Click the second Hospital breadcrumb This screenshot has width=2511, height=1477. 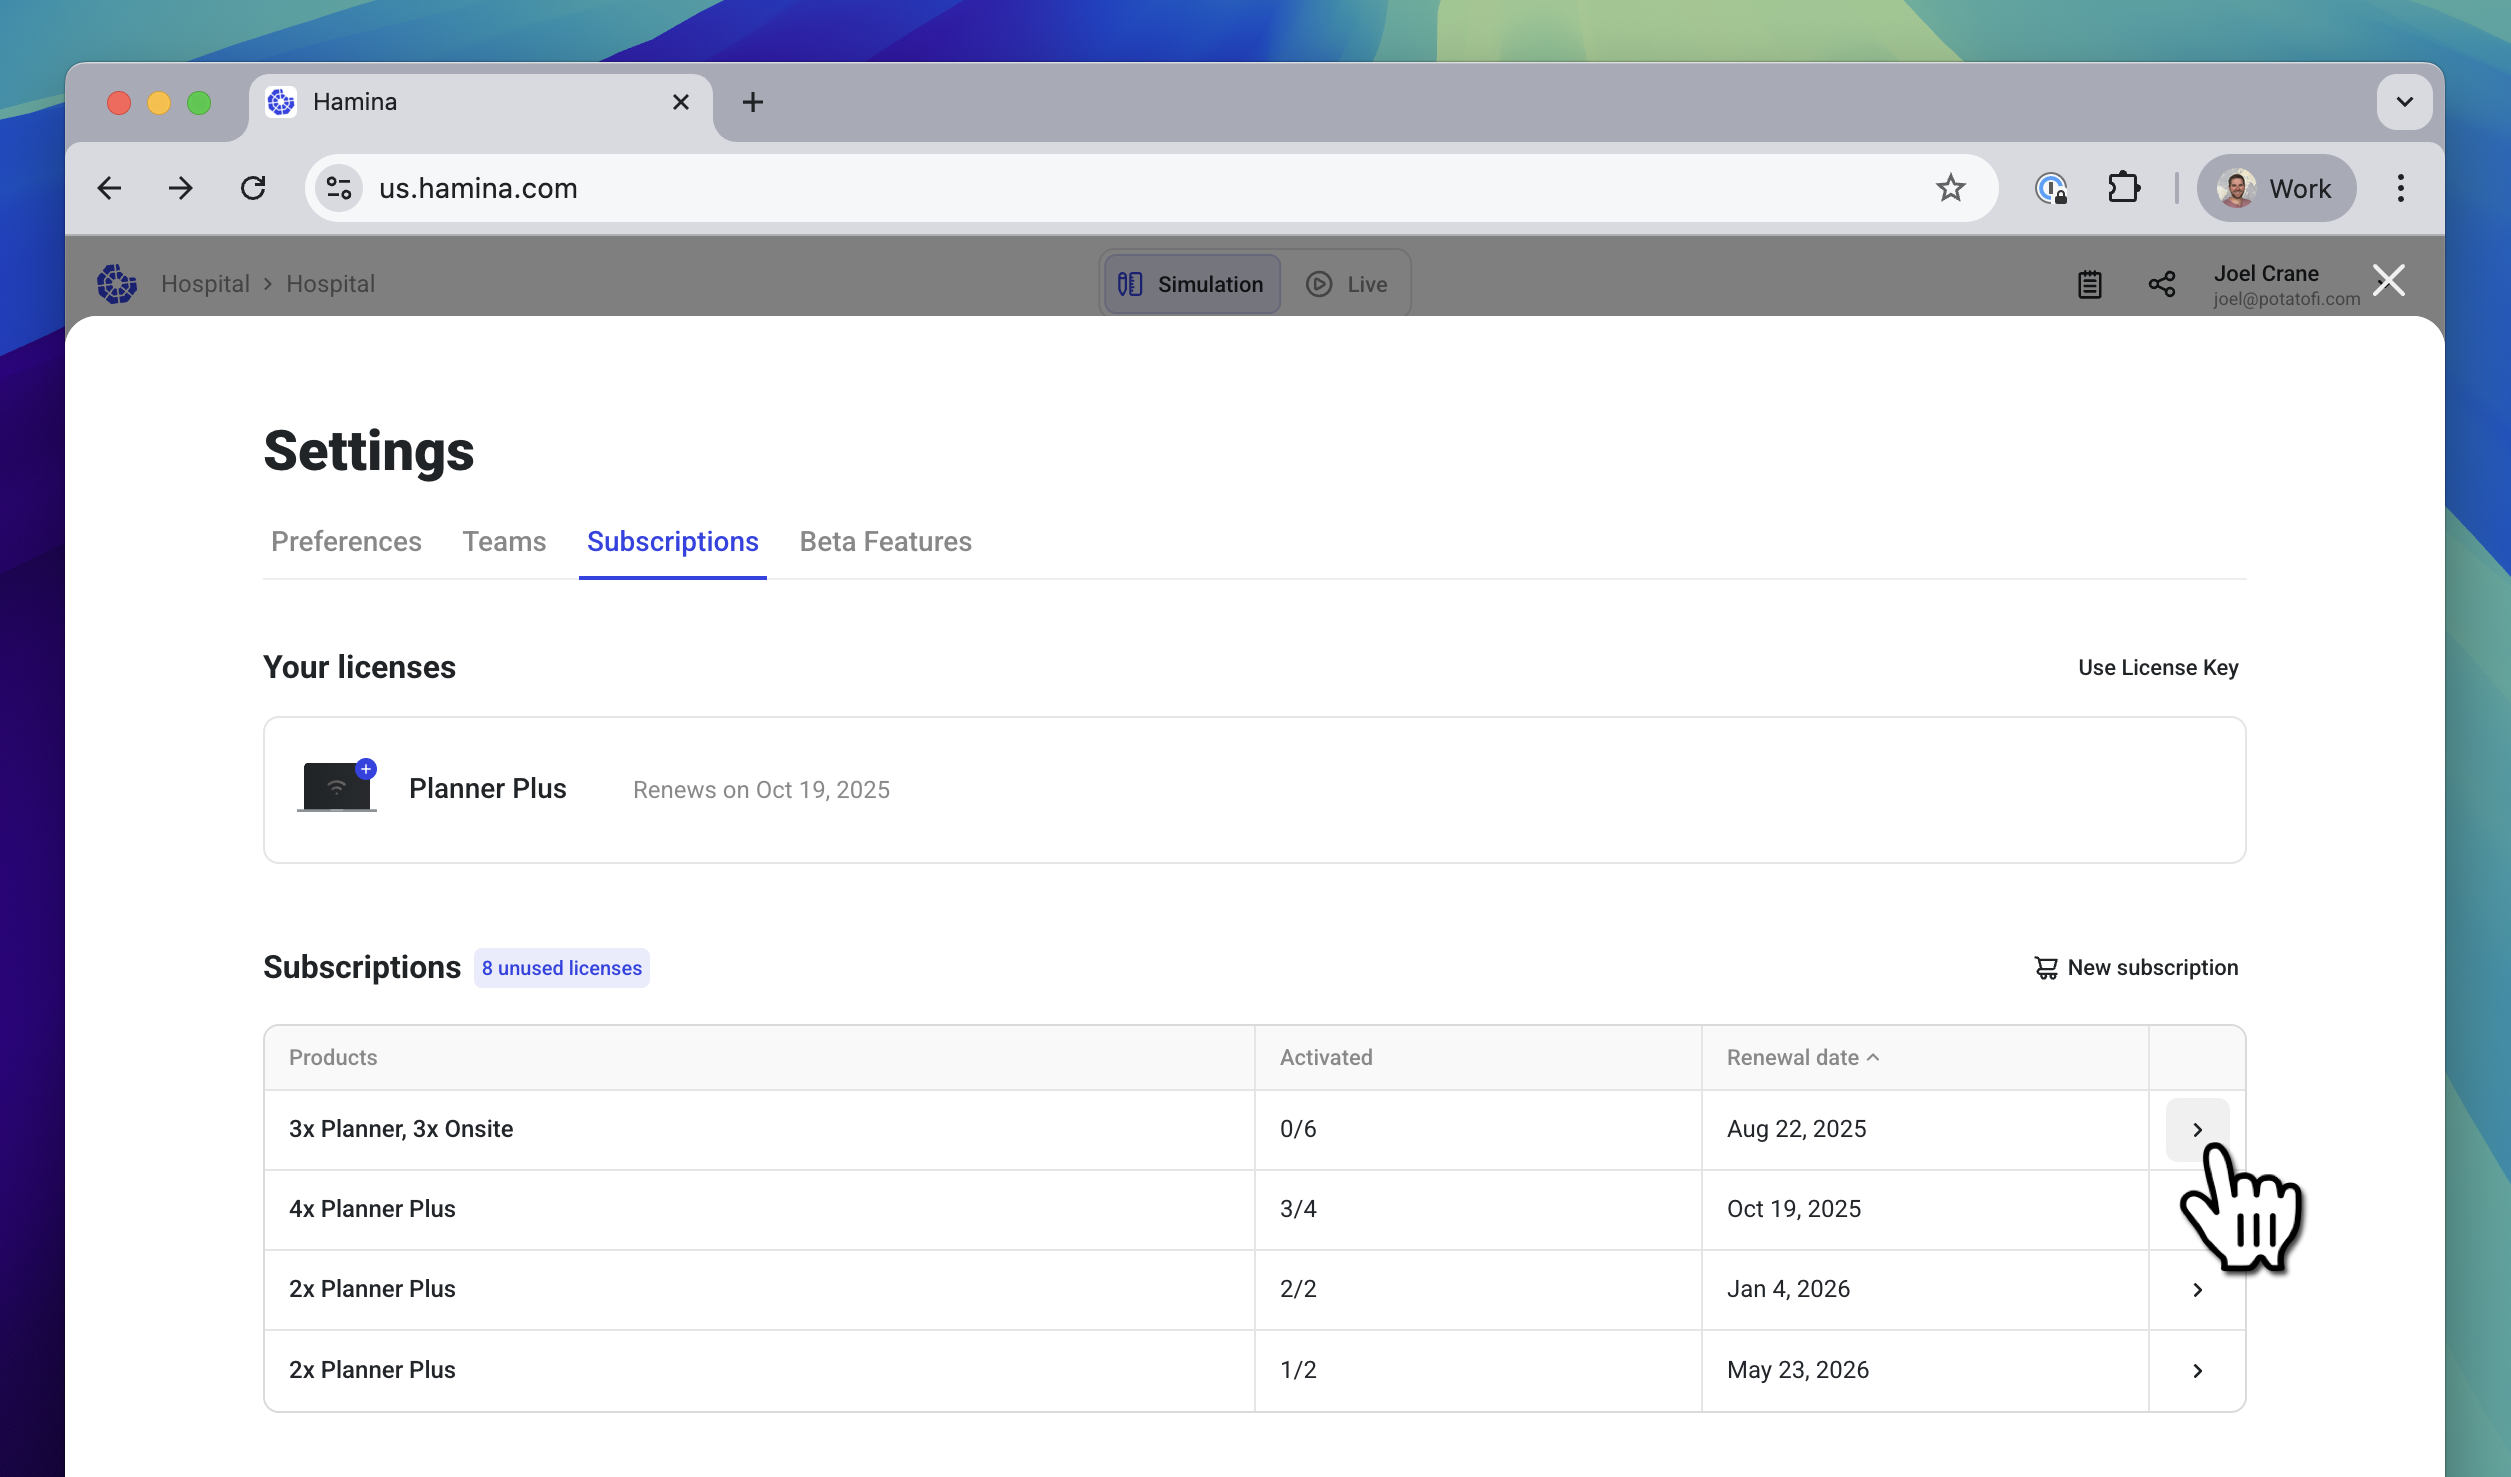coord(331,284)
